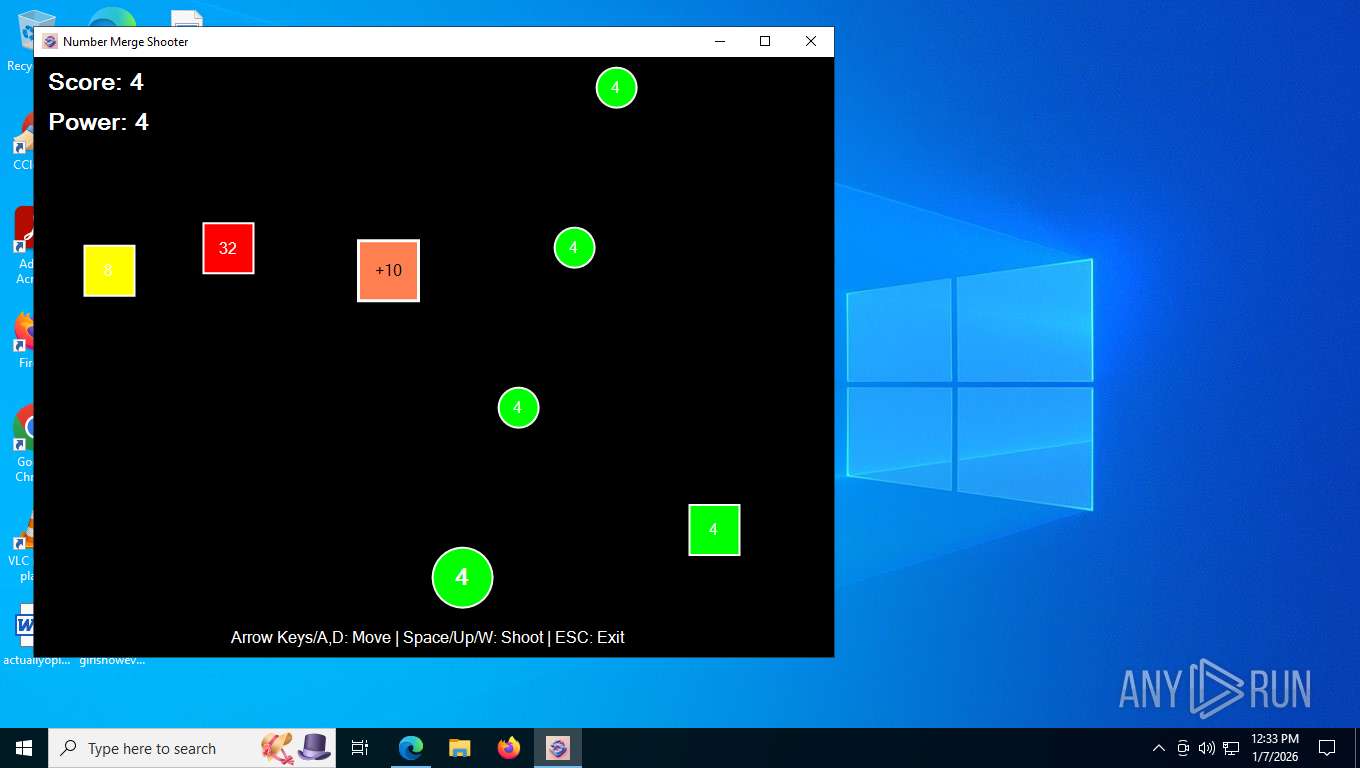Launch Firefox from taskbar
Image resolution: width=1360 pixels, height=768 pixels.
coord(509,748)
